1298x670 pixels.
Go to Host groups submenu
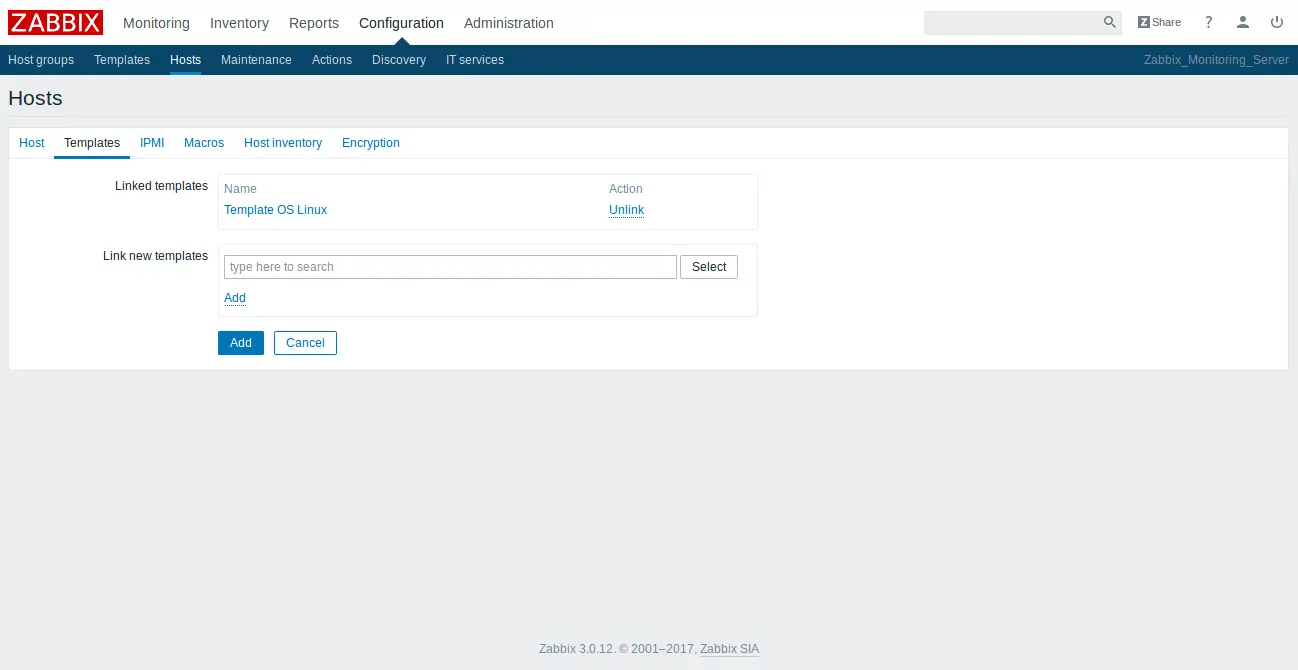(41, 60)
